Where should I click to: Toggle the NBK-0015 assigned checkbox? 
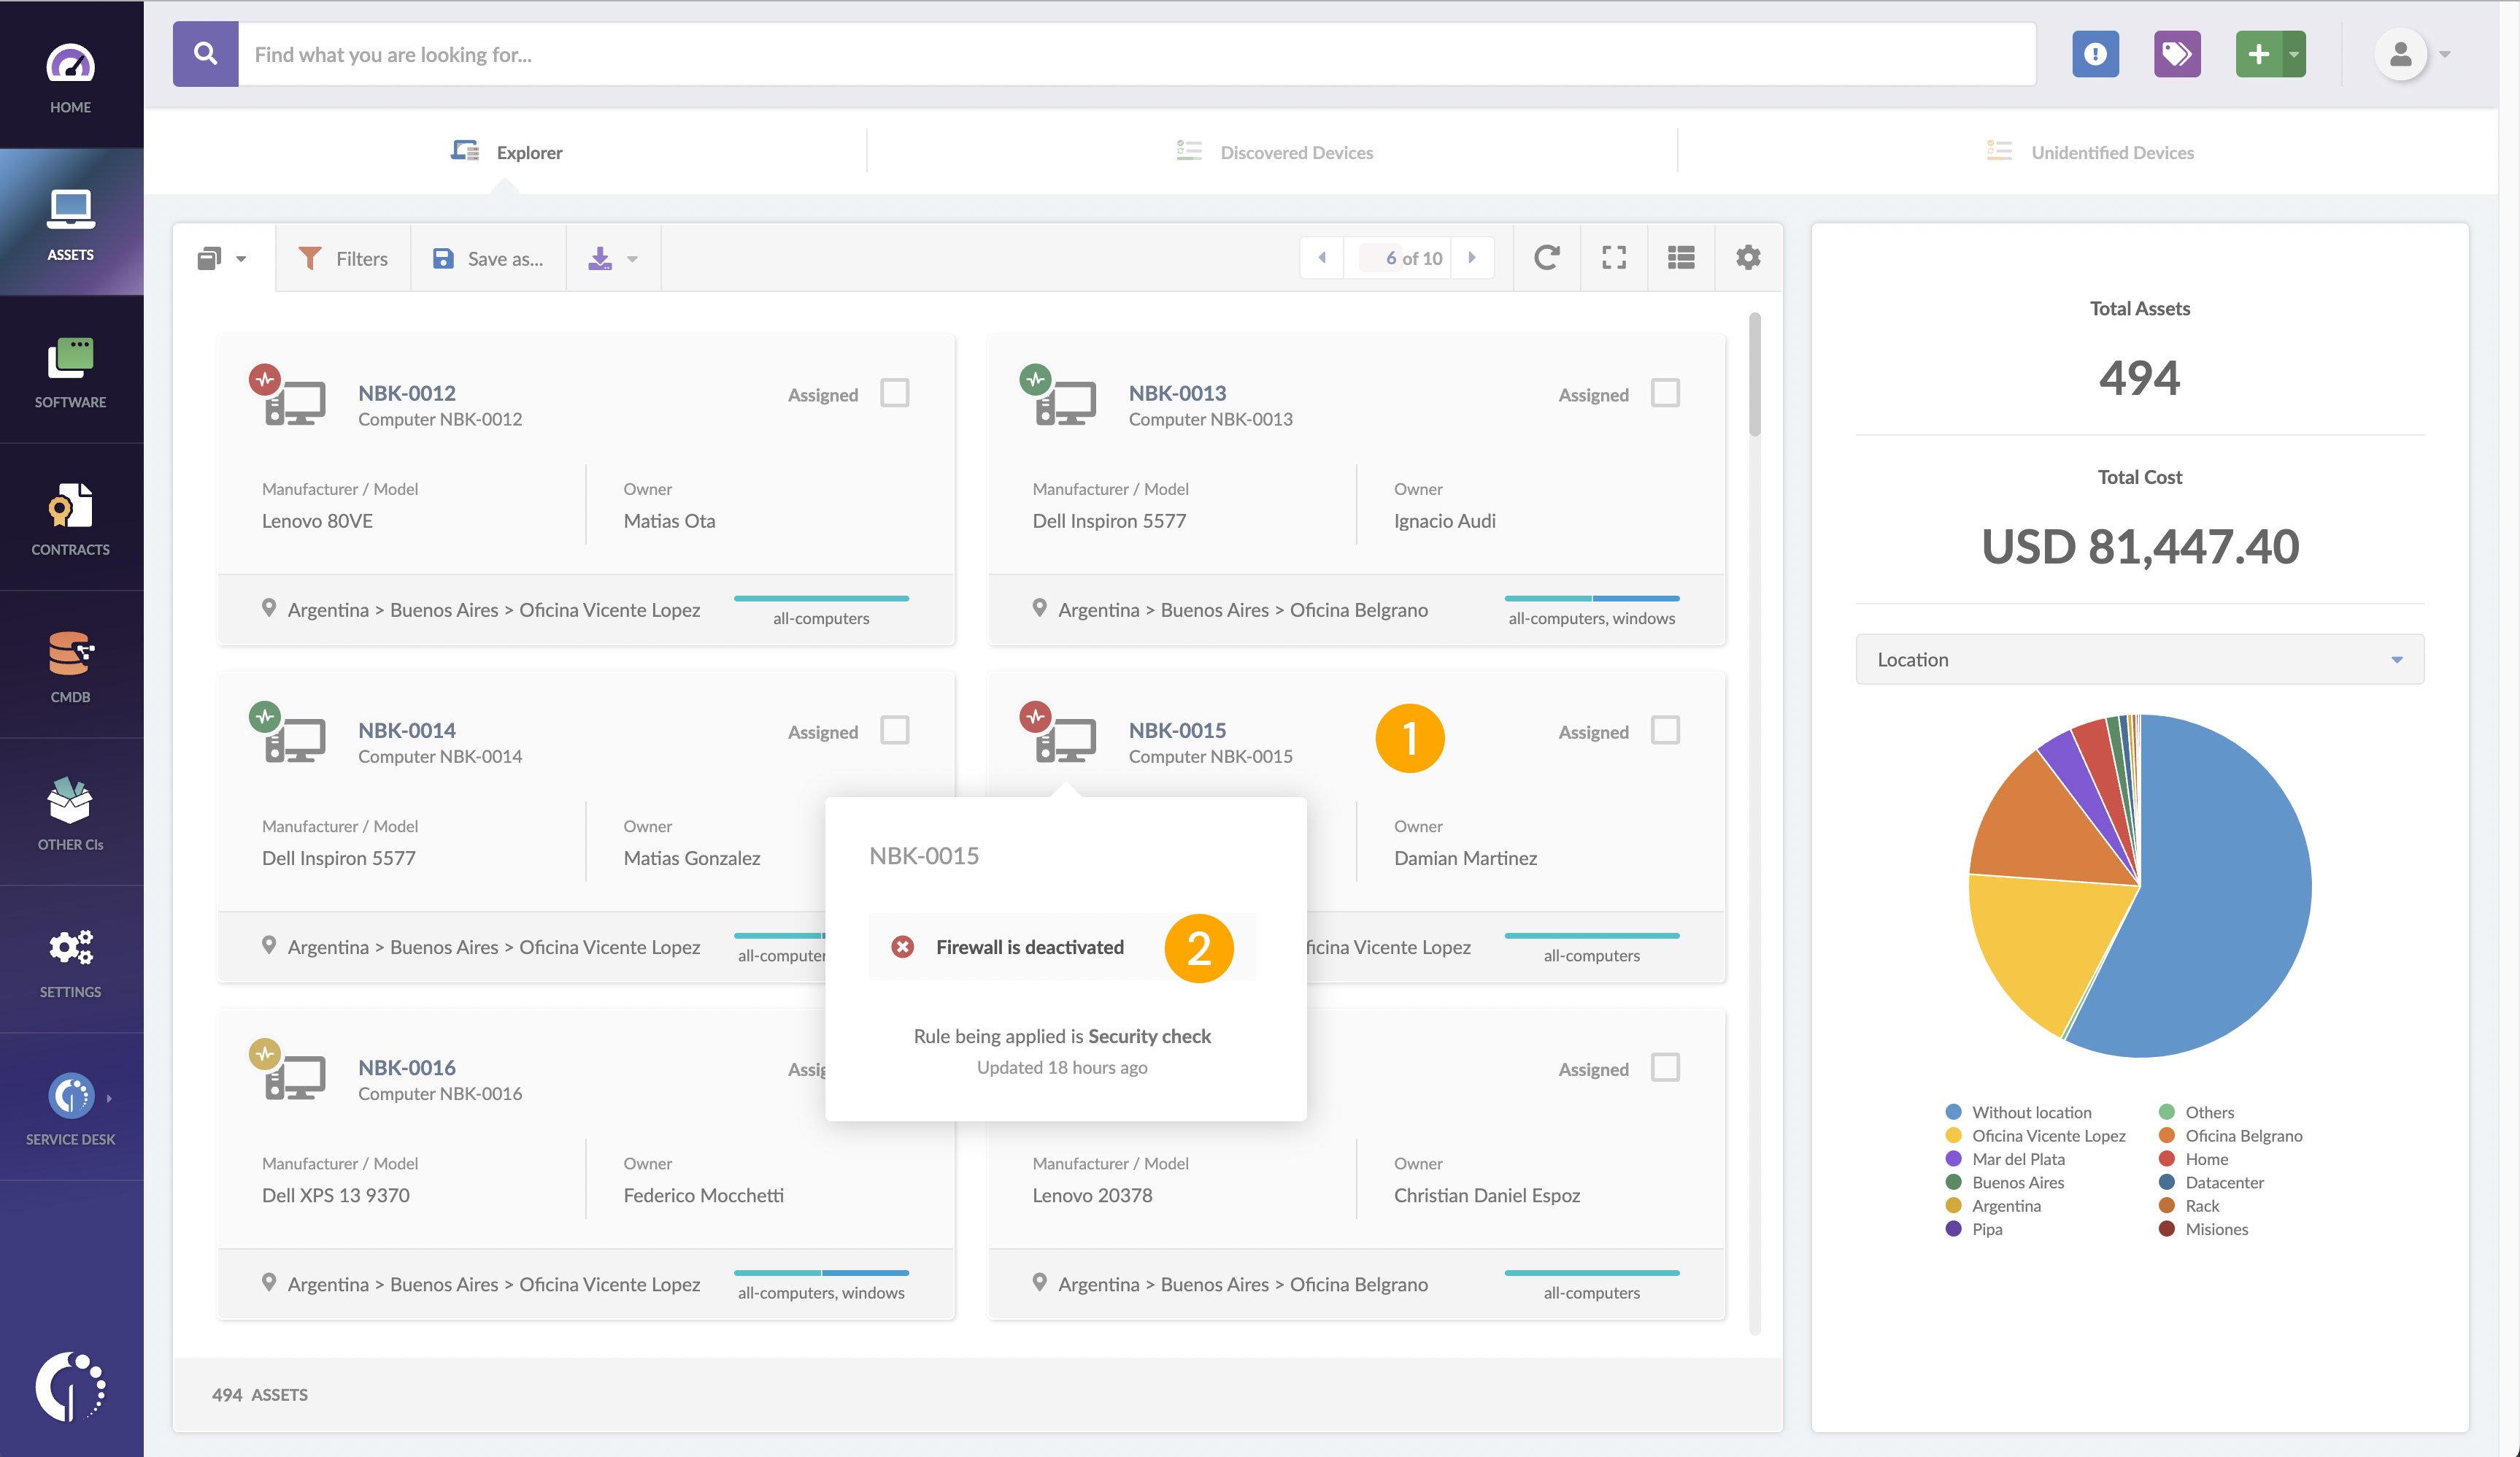pyautogui.click(x=1665, y=730)
